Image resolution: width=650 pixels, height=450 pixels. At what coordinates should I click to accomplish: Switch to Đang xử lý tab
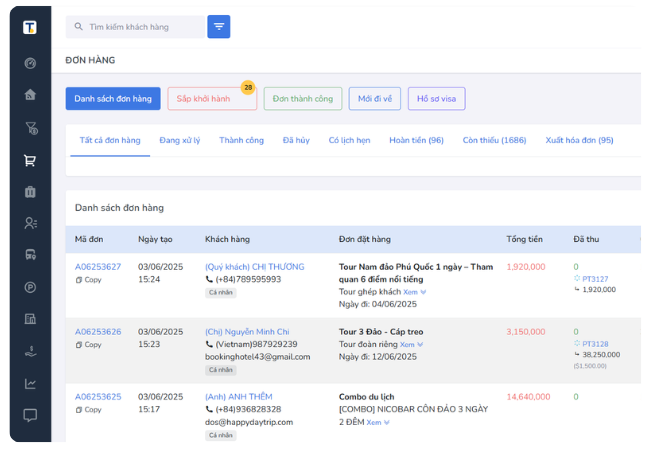(x=179, y=140)
